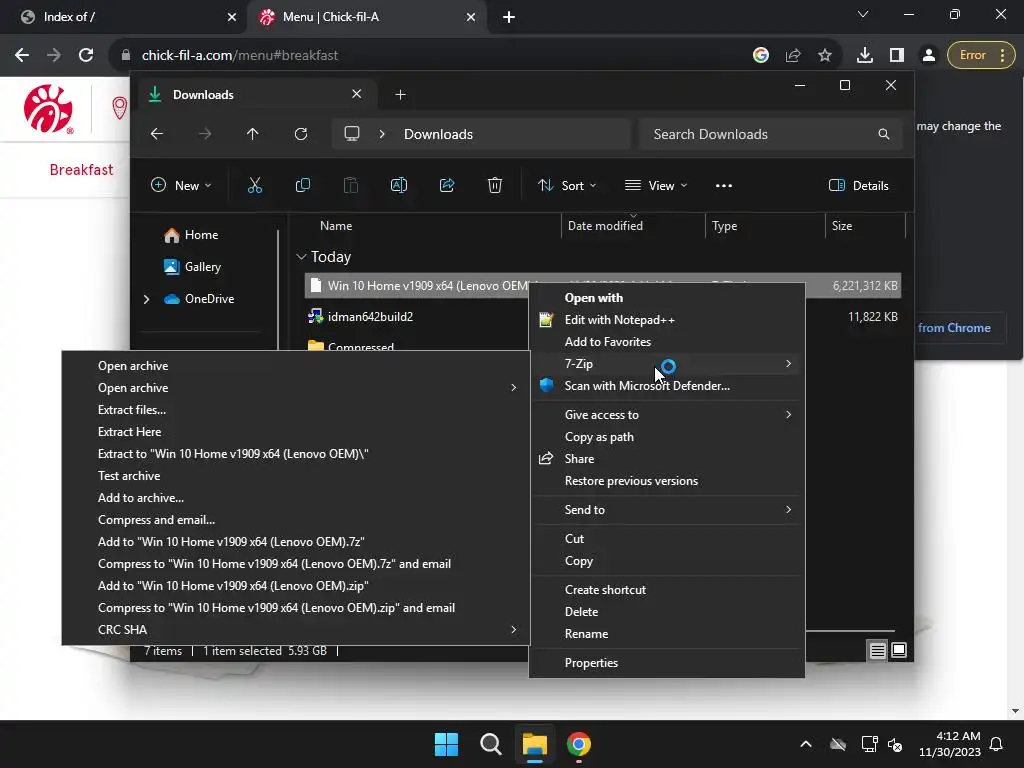Viewport: 1024px width, 768px height.
Task: Click the Error button in Chrome
Action: pos(980,55)
